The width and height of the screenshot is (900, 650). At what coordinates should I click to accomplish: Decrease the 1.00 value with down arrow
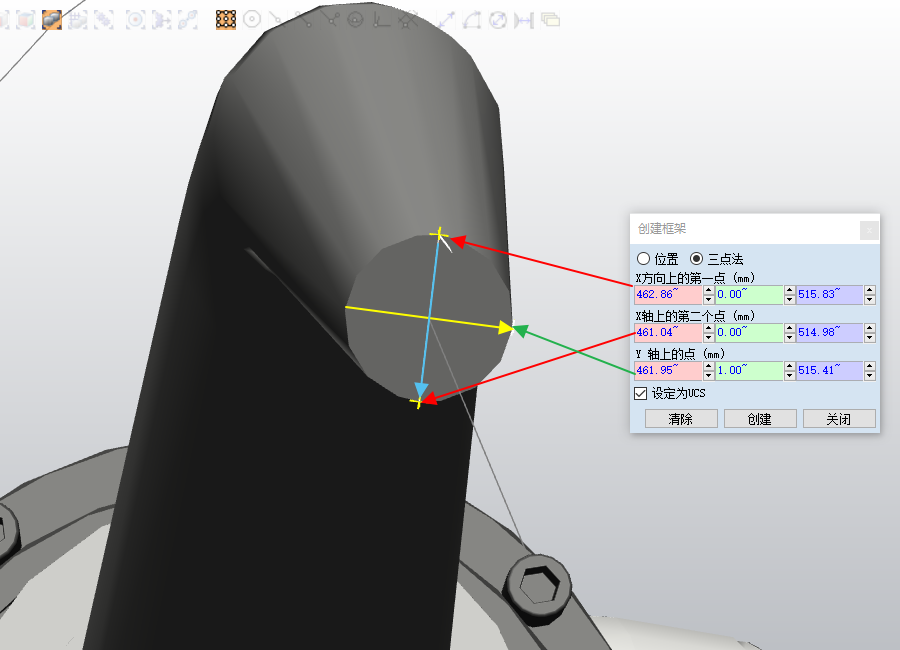[789, 375]
